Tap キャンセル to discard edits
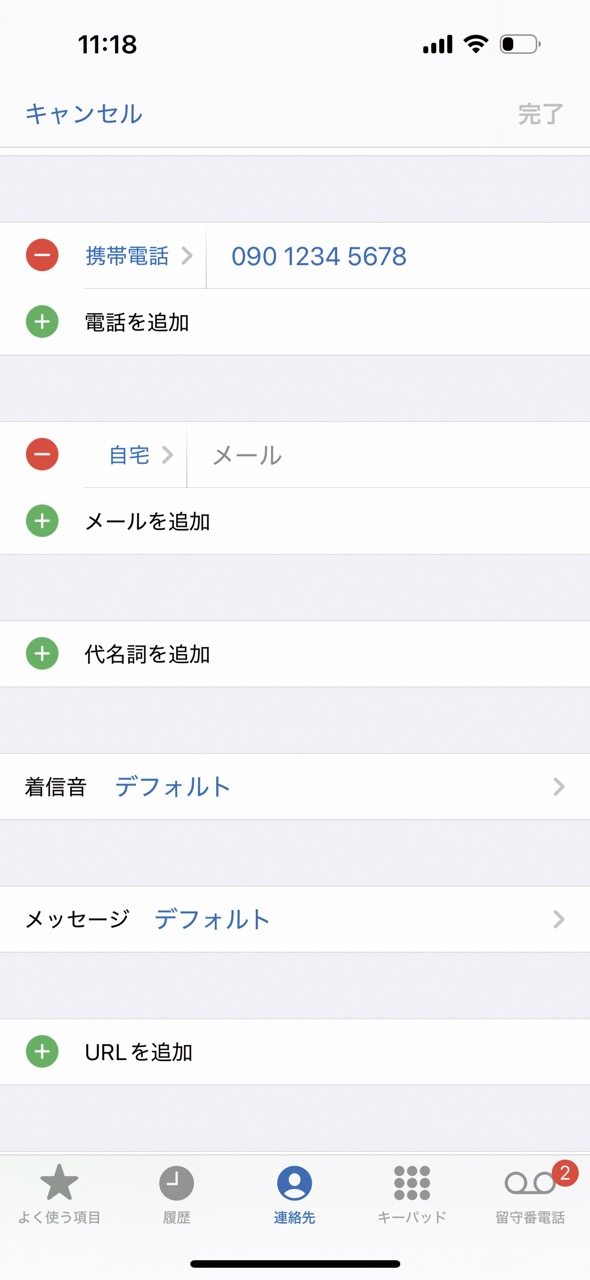Image resolution: width=590 pixels, height=1280 pixels. tap(83, 114)
